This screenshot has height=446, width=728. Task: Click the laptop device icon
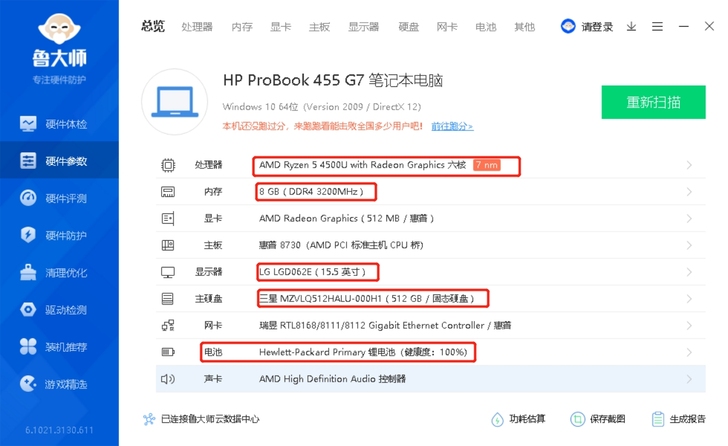point(175,102)
